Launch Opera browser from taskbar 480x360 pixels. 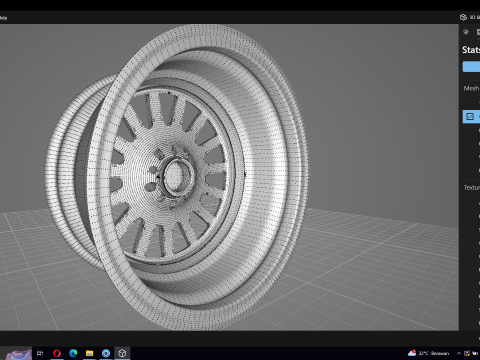(x=57, y=353)
